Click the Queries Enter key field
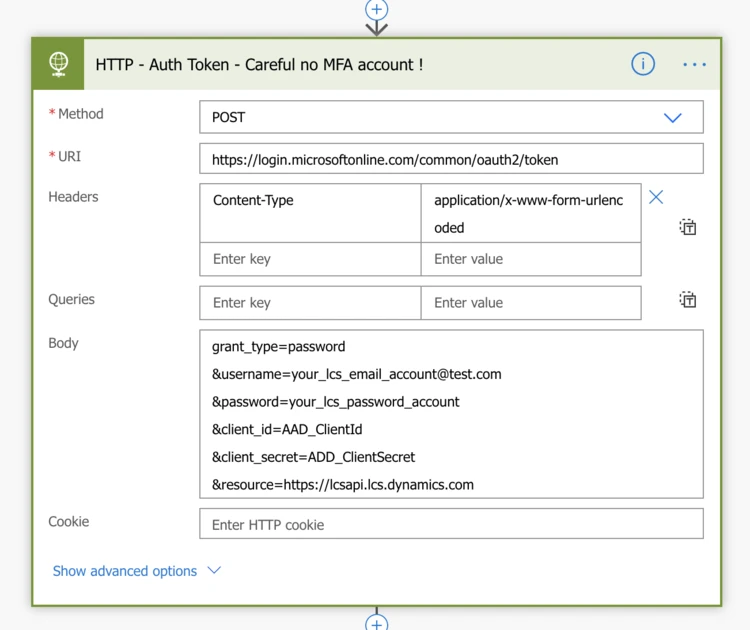 click(310, 303)
